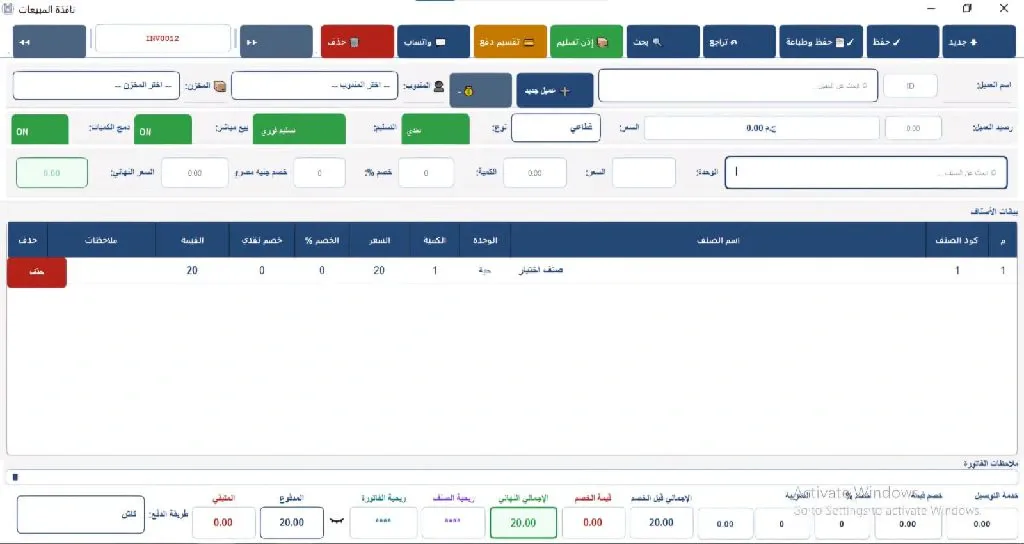Open تقسيم دفع split payment
Image resolution: width=1024 pixels, height=544 pixels.
[510, 42]
